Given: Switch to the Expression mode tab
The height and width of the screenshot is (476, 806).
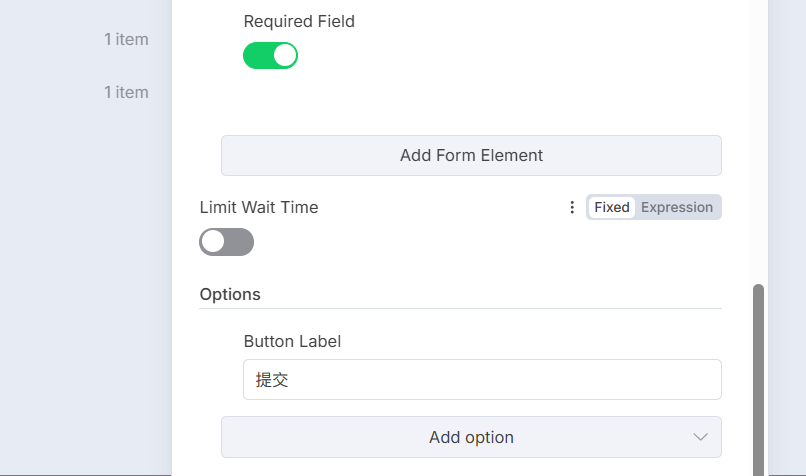Looking at the screenshot, I should [677, 207].
